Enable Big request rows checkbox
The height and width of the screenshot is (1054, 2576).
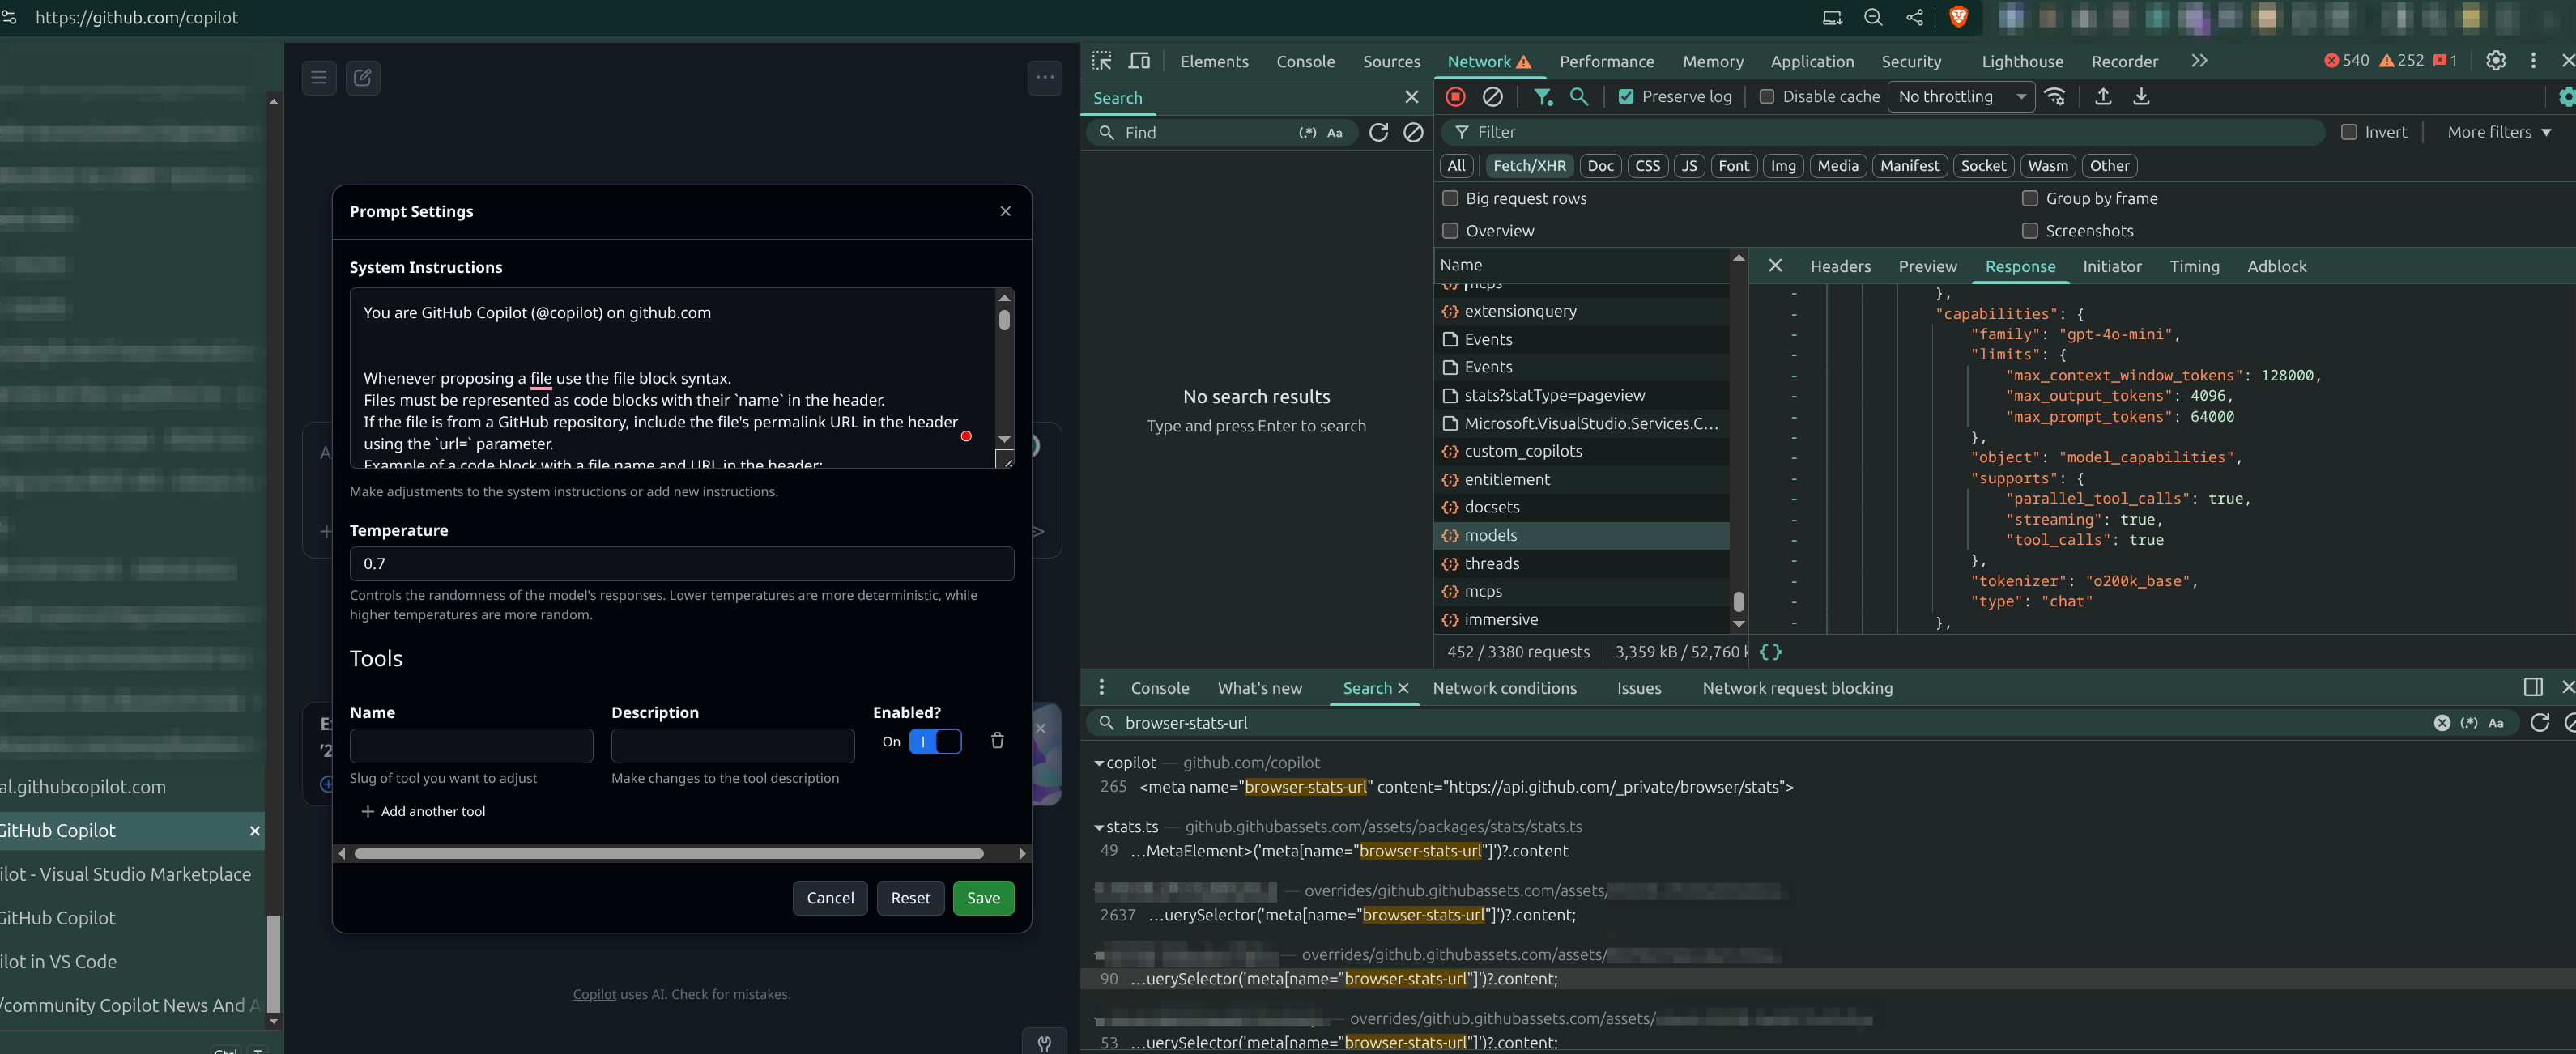(x=1450, y=199)
